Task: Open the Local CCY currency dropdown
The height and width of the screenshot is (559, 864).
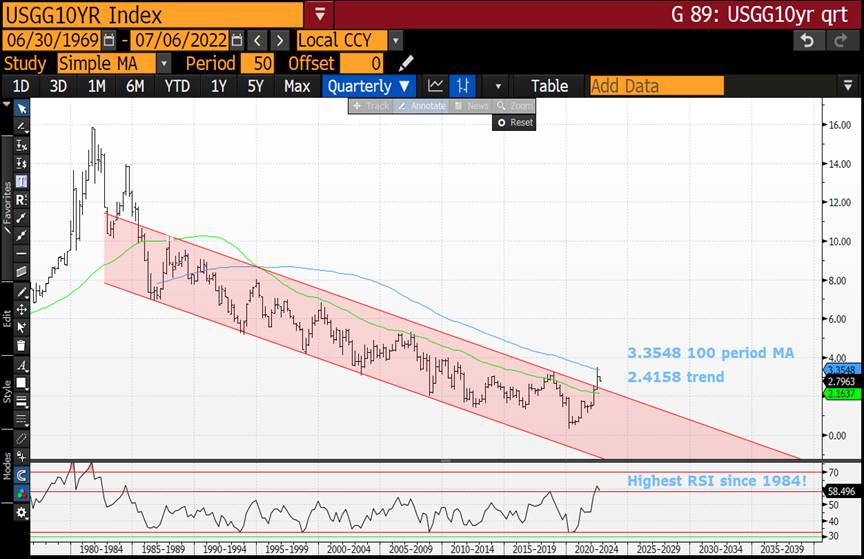Action: [x=395, y=40]
